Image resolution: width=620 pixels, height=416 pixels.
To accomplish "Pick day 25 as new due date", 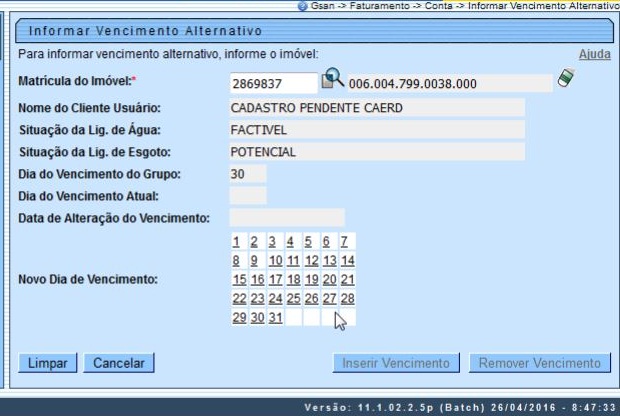I will point(293,299).
